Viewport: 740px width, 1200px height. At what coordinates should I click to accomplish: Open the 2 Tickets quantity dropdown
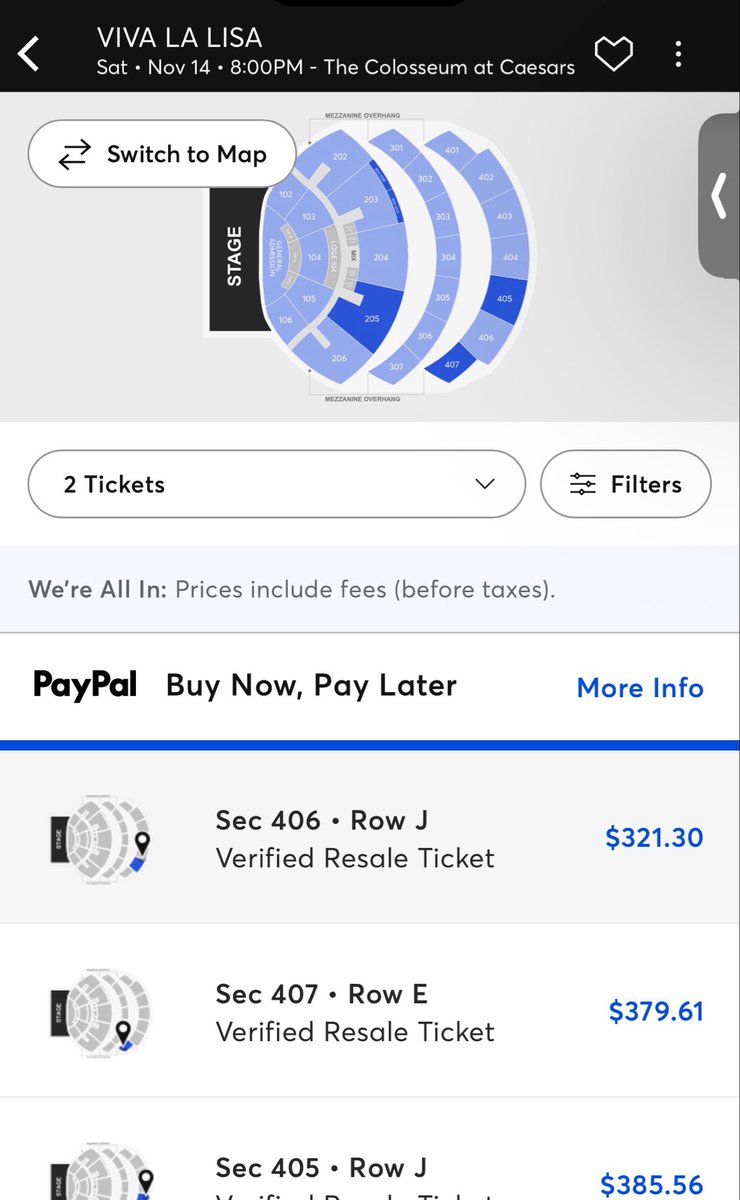(x=277, y=484)
